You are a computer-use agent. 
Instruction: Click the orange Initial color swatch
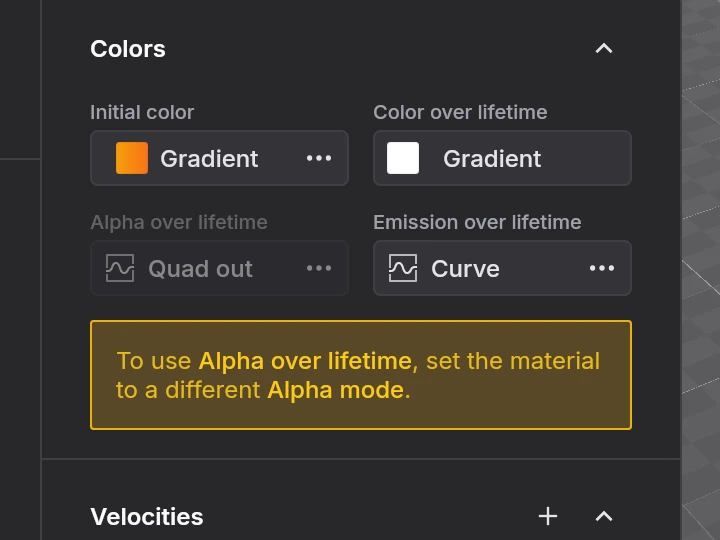coord(132,158)
